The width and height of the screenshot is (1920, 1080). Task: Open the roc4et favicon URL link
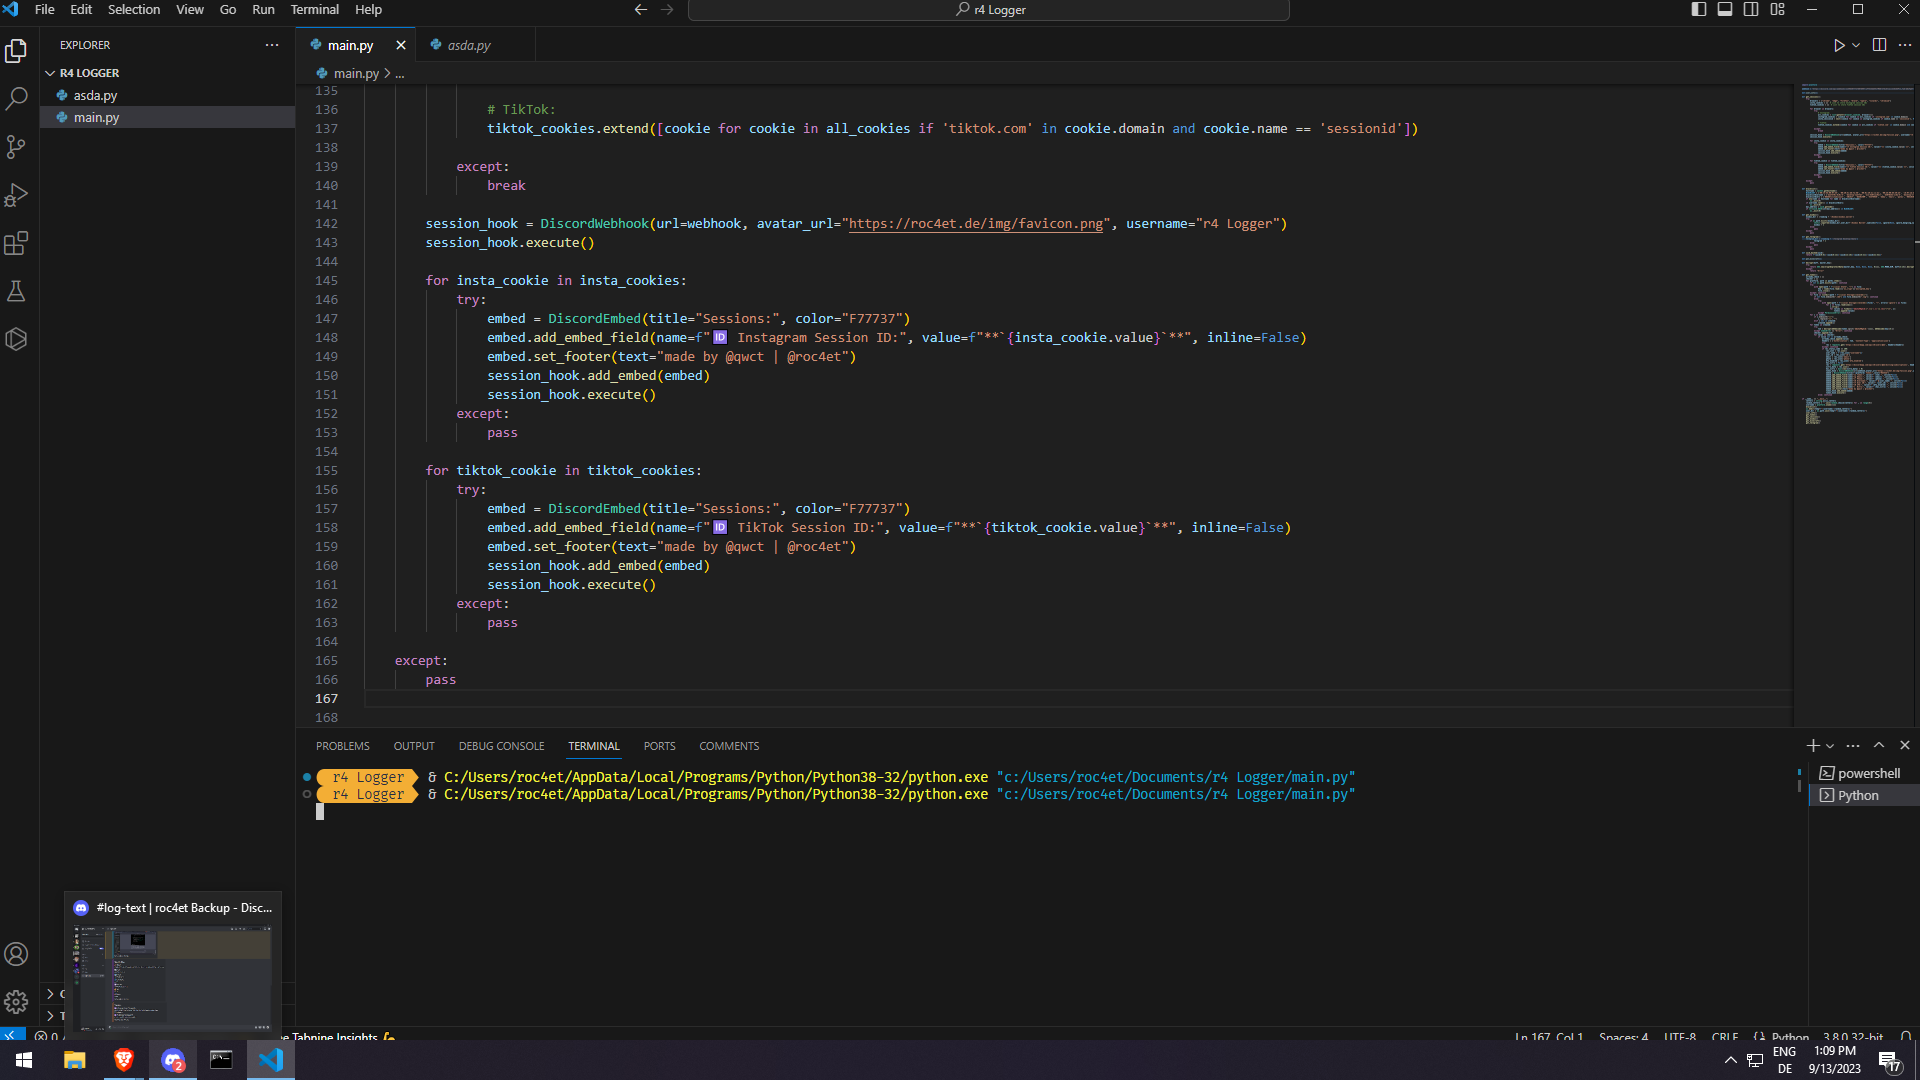coord(975,224)
